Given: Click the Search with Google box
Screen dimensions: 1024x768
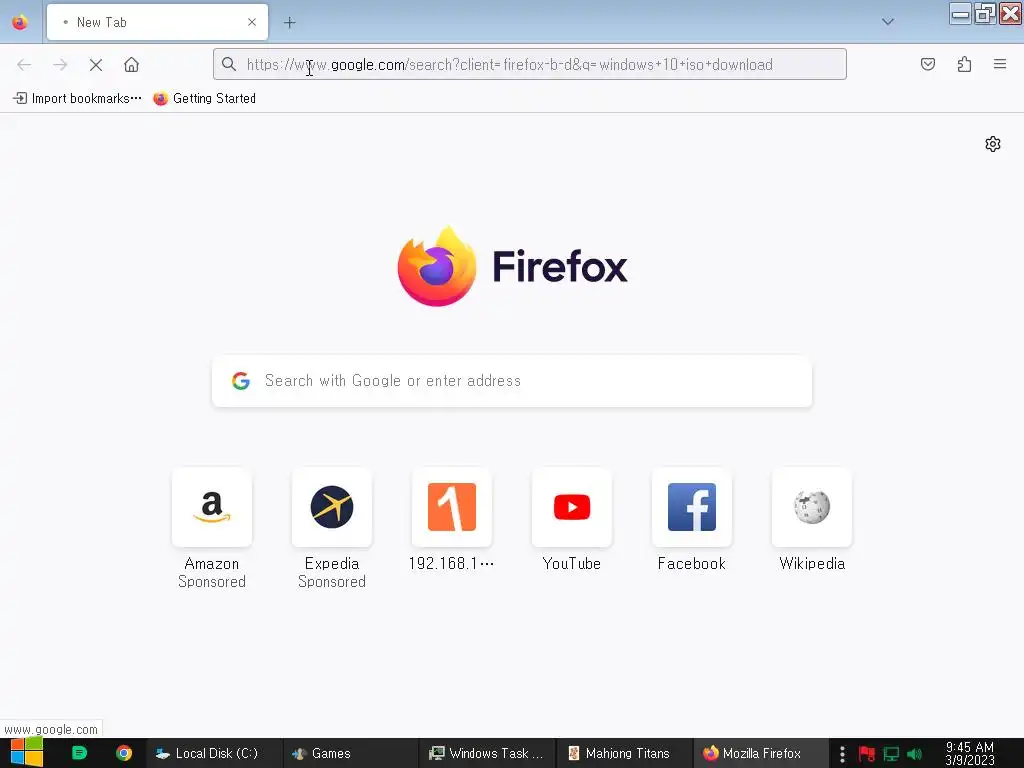Looking at the screenshot, I should coord(512,381).
